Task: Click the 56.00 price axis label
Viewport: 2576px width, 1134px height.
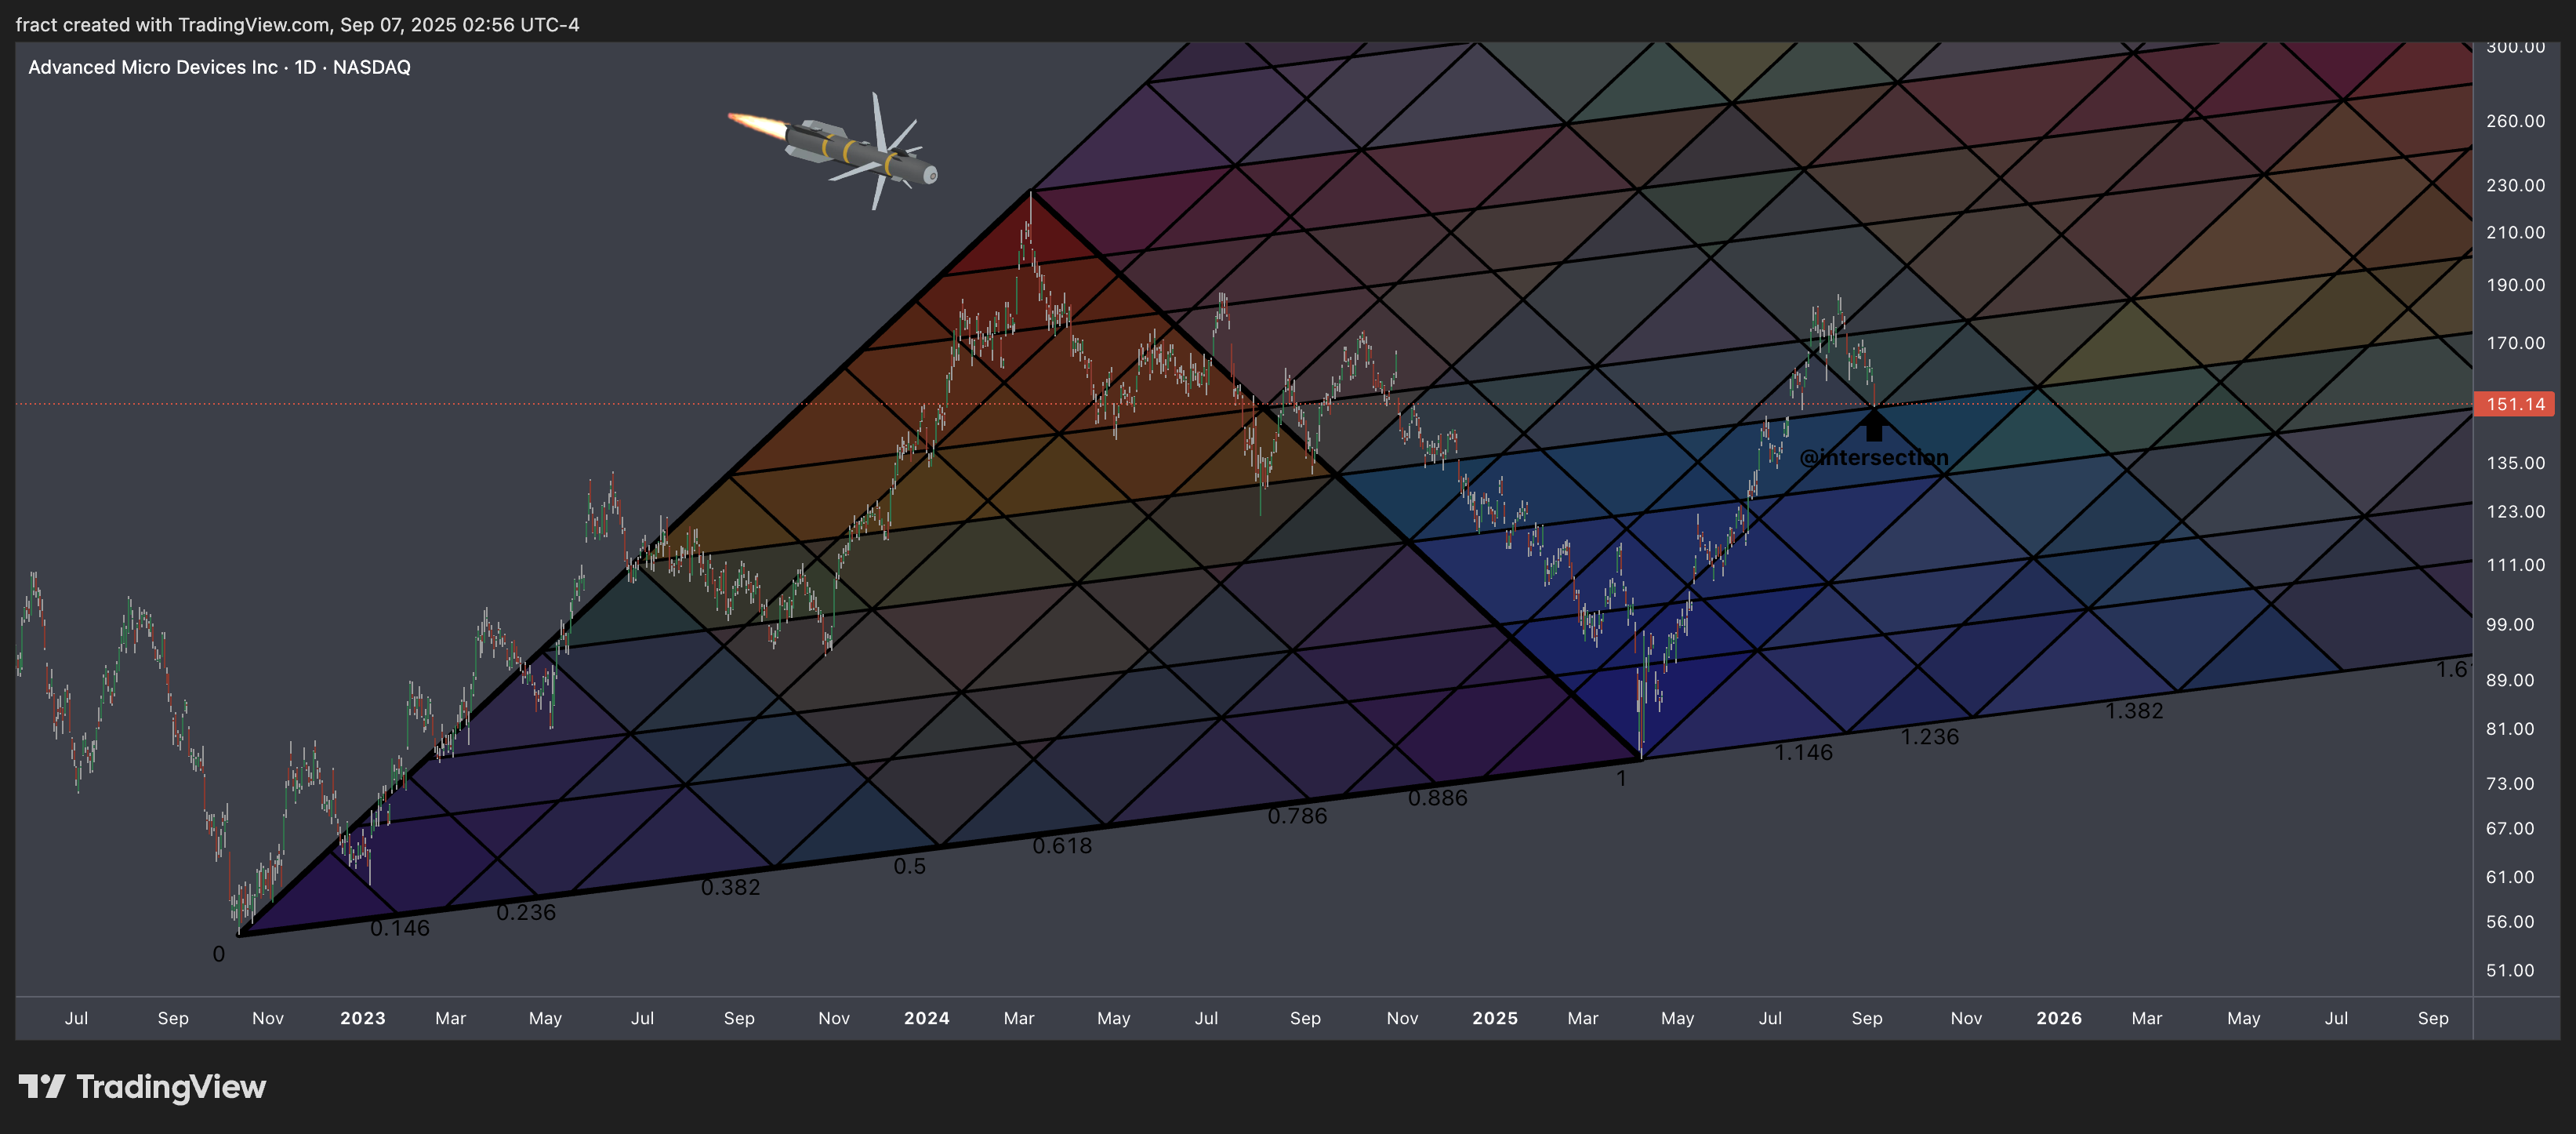Action: click(2510, 922)
